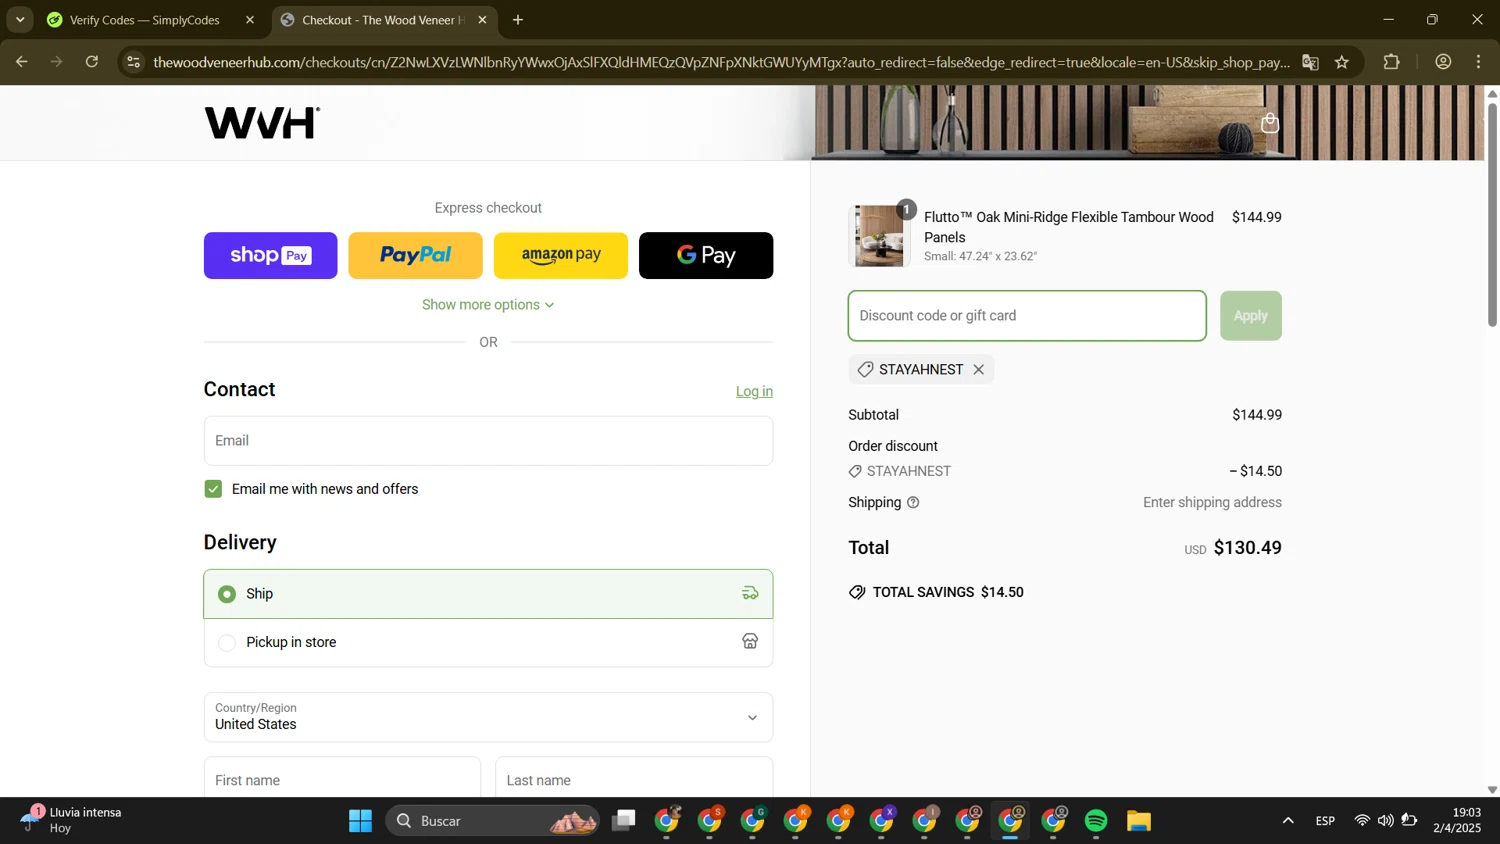Select Pickup in store delivery option

tap(488, 642)
